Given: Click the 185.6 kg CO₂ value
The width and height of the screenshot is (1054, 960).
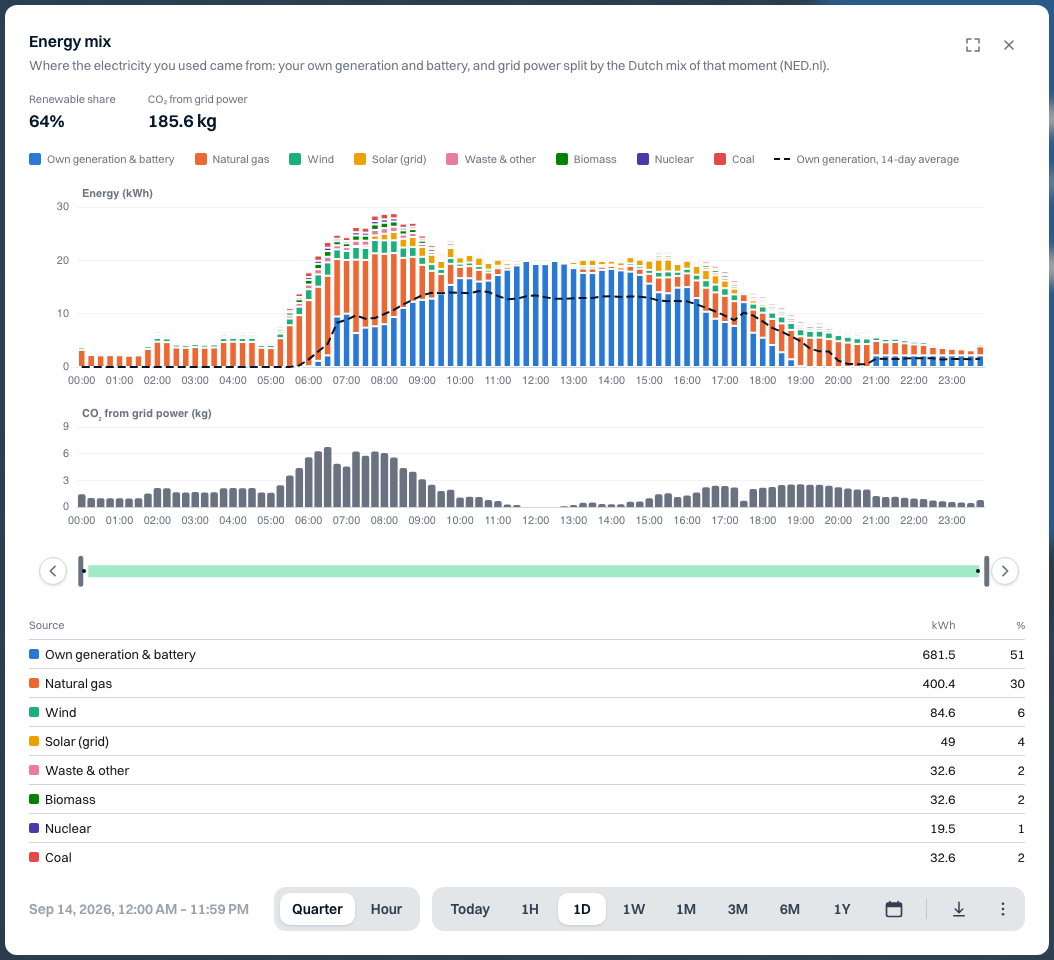Looking at the screenshot, I should pos(182,122).
